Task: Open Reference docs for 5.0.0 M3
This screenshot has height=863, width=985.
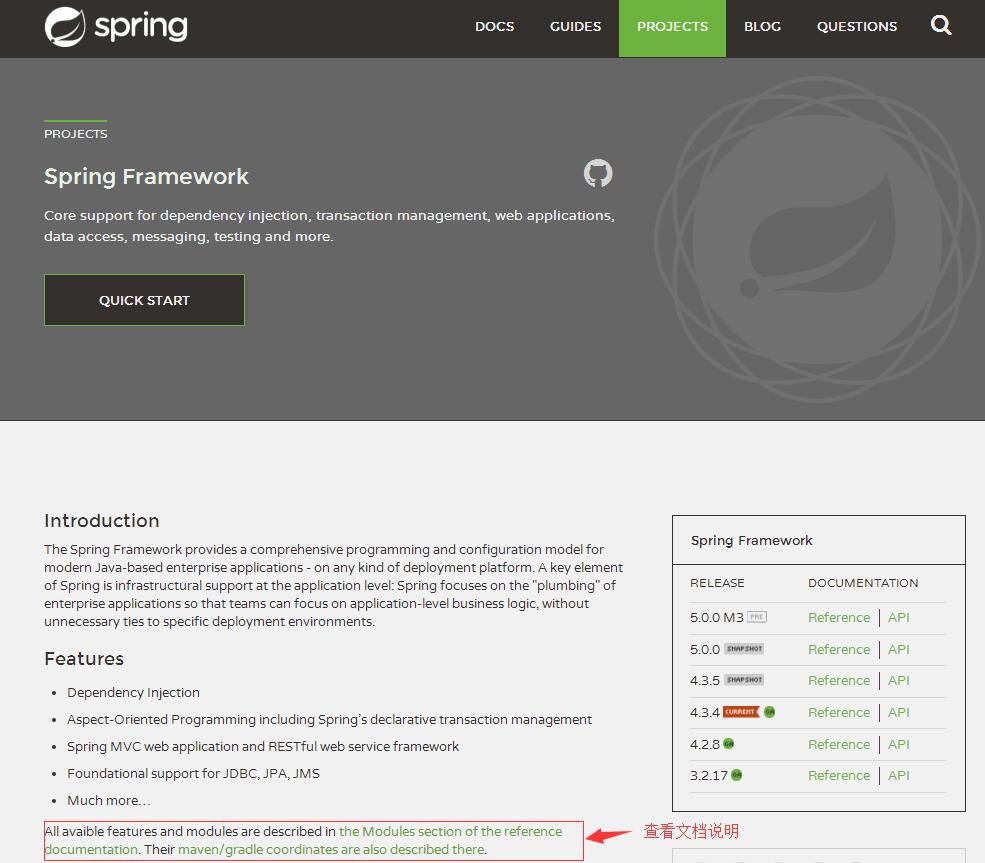Action: [x=839, y=617]
